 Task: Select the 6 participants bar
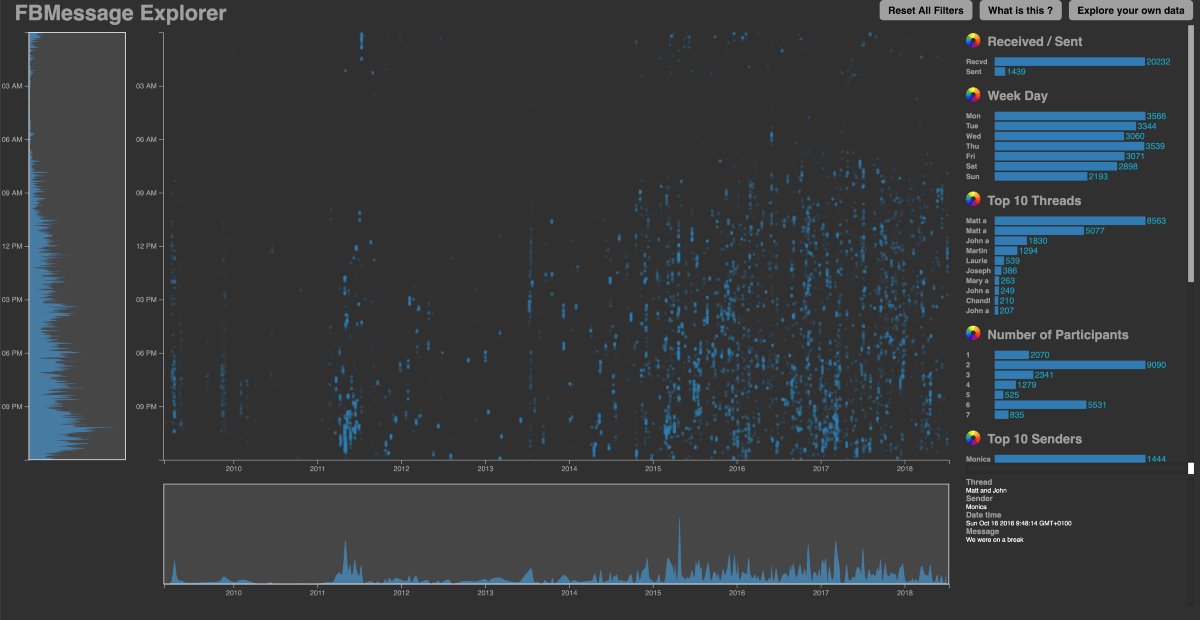[x=1040, y=405]
